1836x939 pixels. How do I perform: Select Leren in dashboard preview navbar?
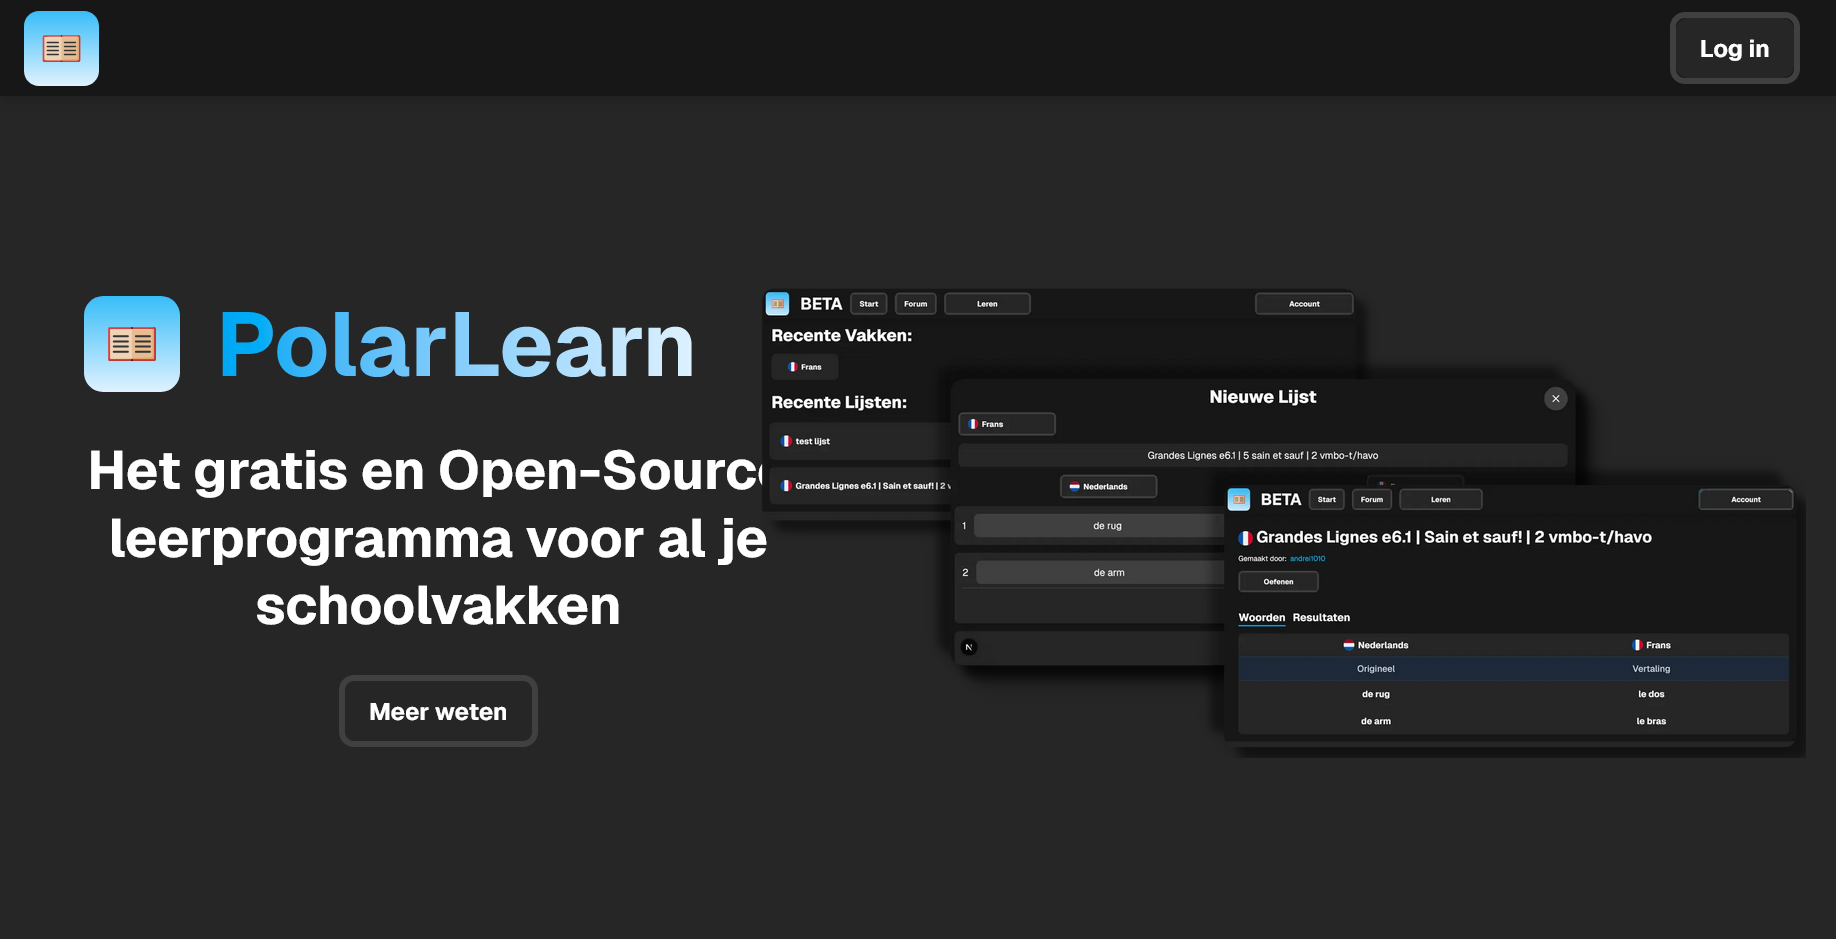(987, 304)
